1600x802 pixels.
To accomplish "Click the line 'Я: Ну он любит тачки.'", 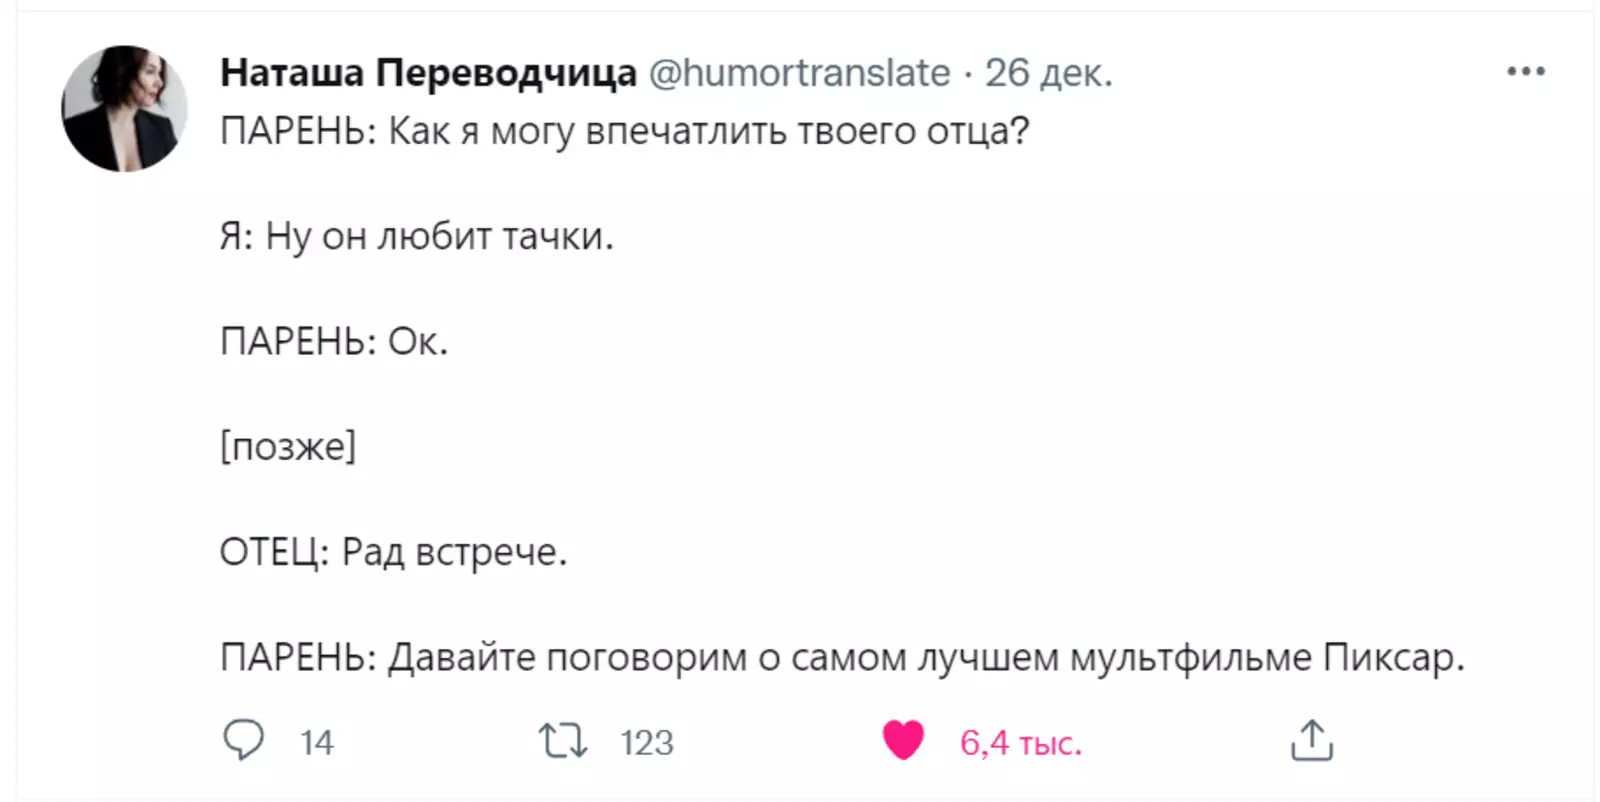I will pyautogui.click(x=416, y=237).
